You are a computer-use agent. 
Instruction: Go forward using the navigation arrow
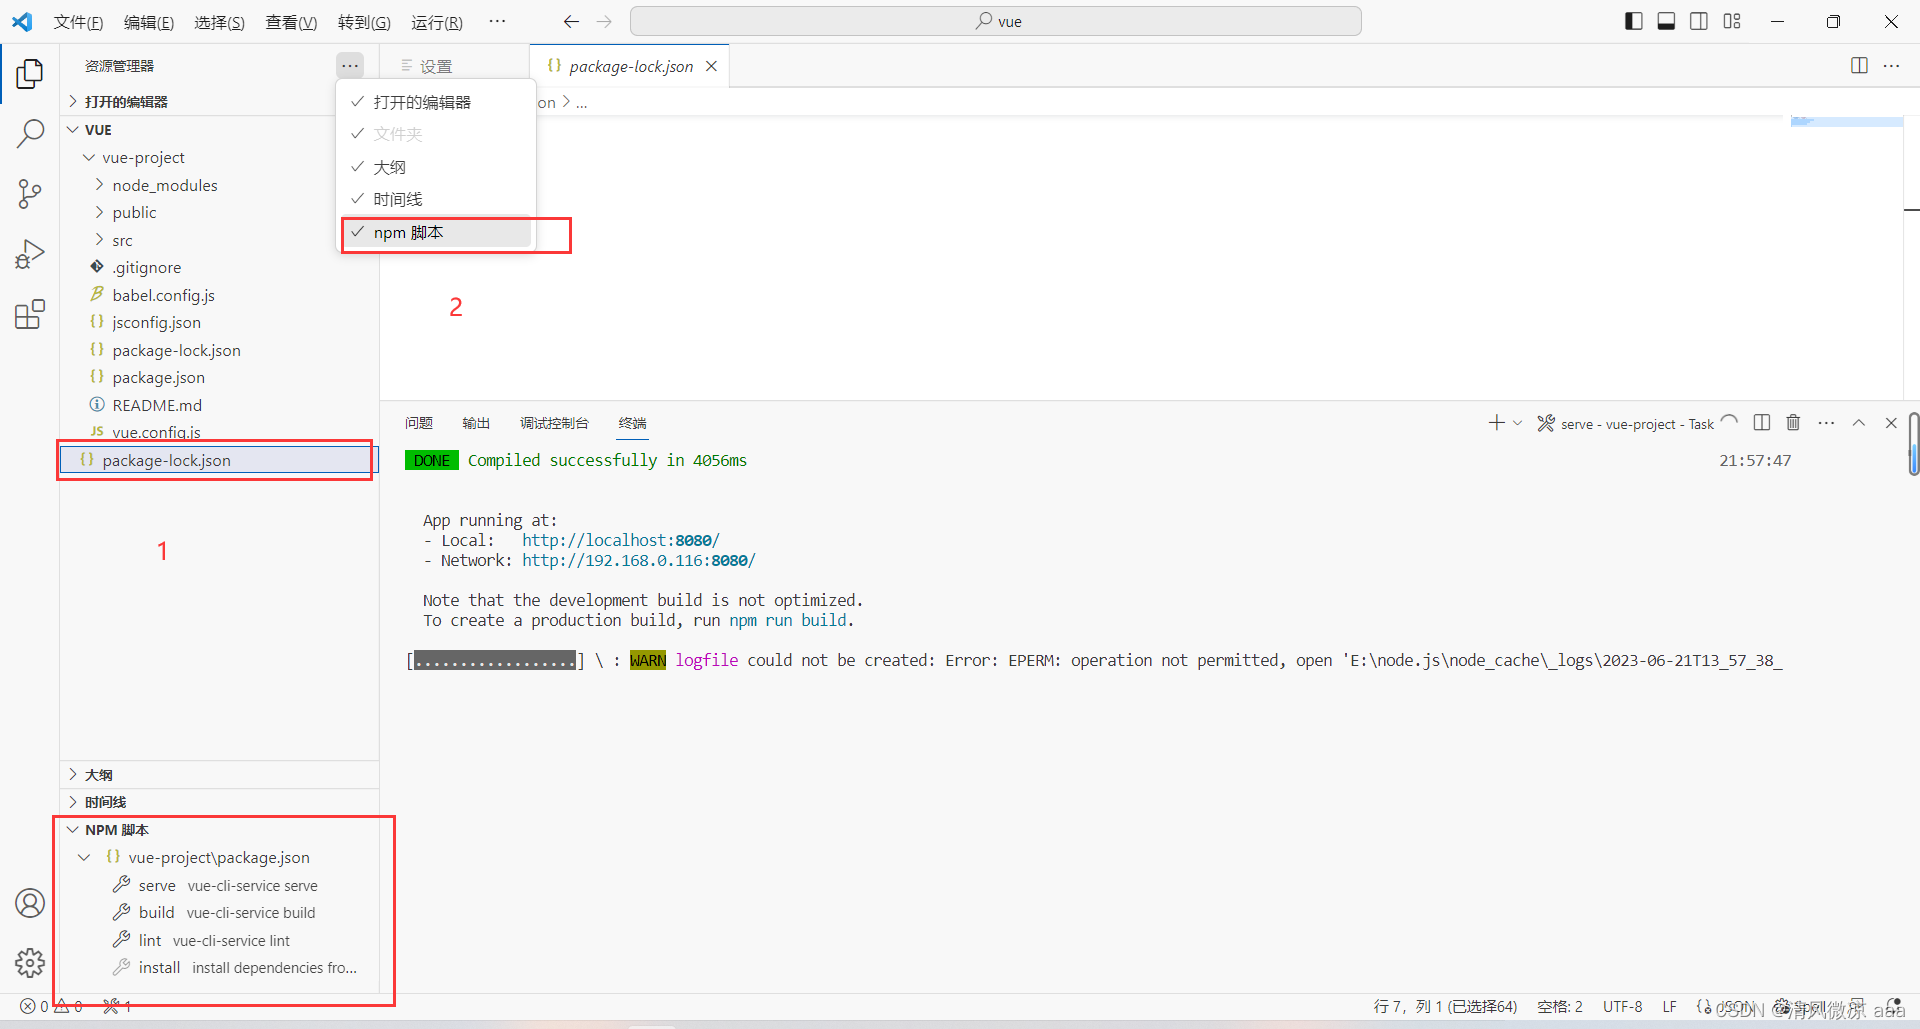pyautogui.click(x=604, y=21)
